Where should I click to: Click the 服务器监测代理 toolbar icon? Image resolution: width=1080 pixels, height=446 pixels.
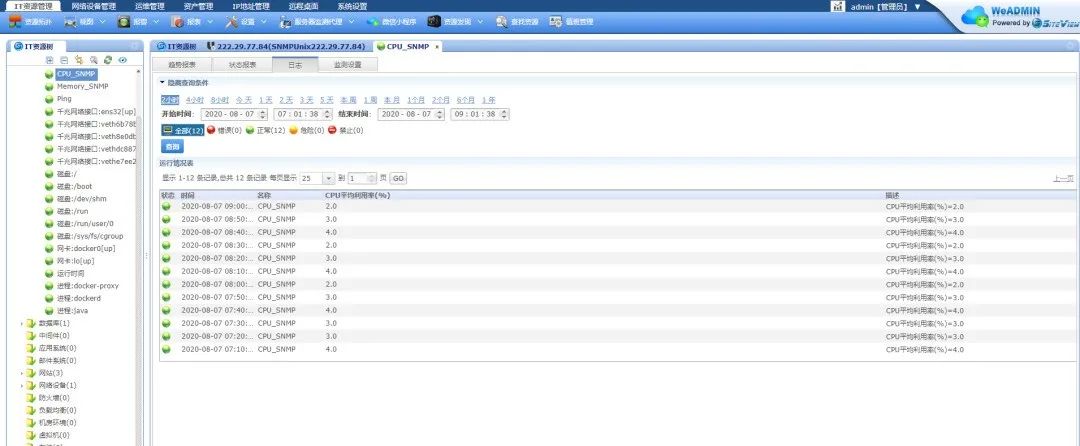[x=286, y=22]
